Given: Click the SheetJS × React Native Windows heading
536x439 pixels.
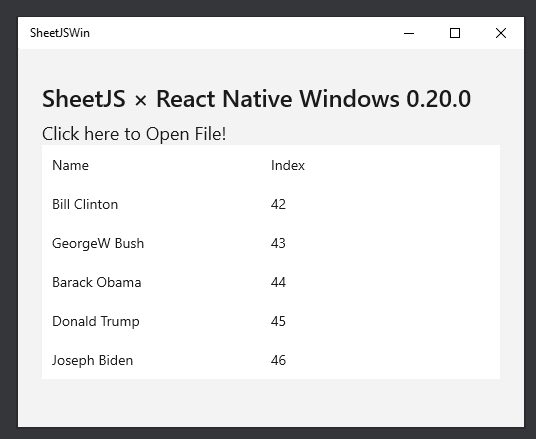Looking at the screenshot, I should click(256, 99).
